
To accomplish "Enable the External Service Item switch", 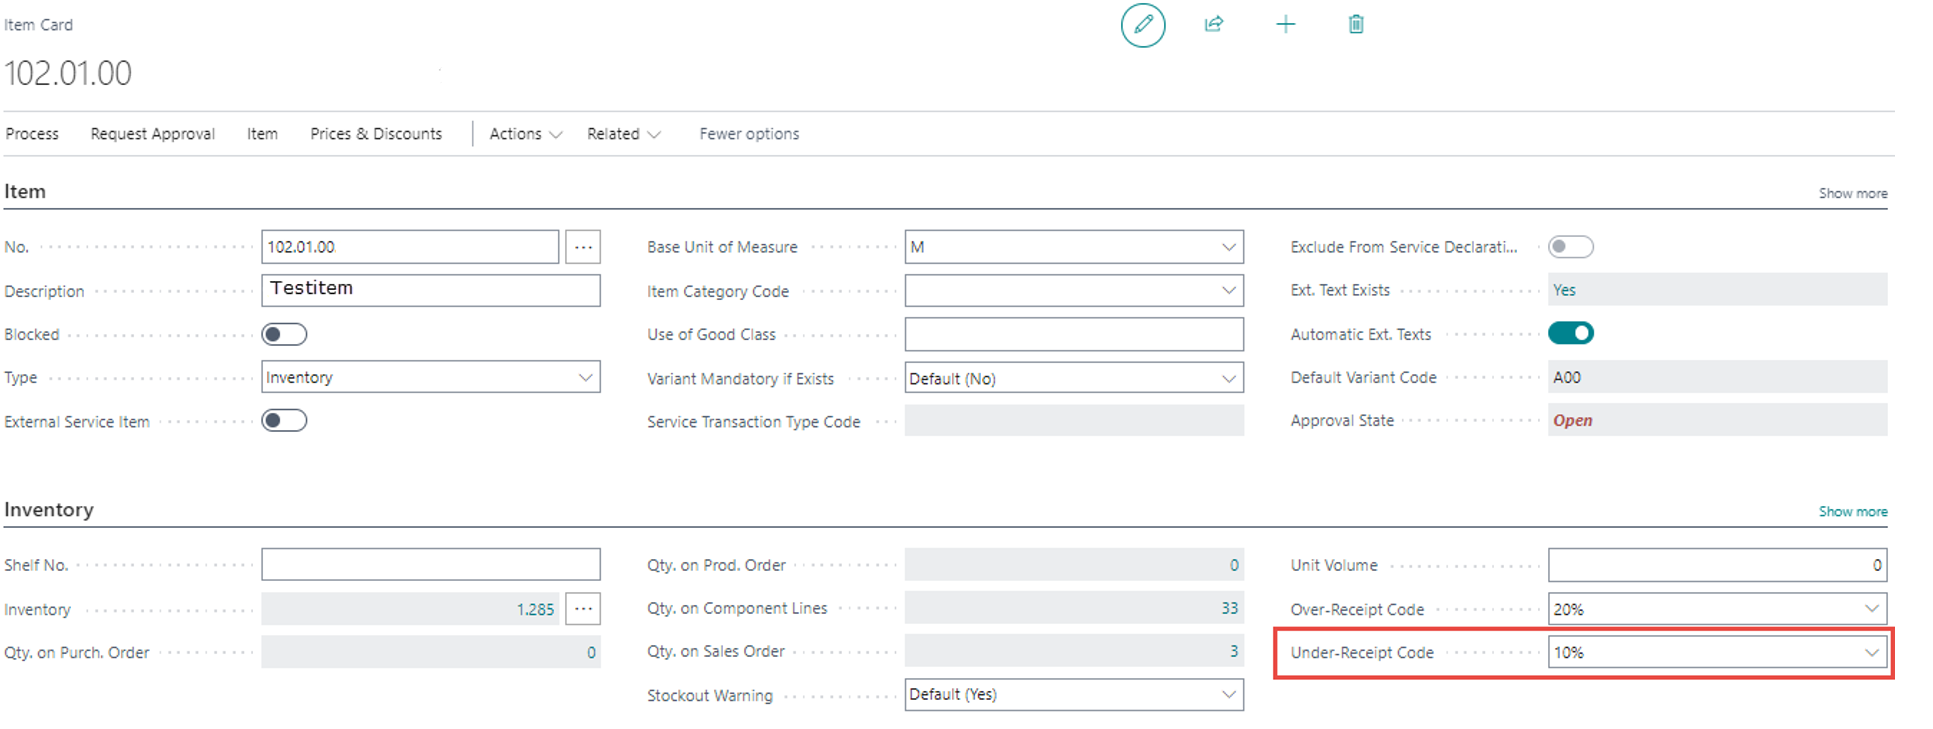I will pyautogui.click(x=284, y=421).
